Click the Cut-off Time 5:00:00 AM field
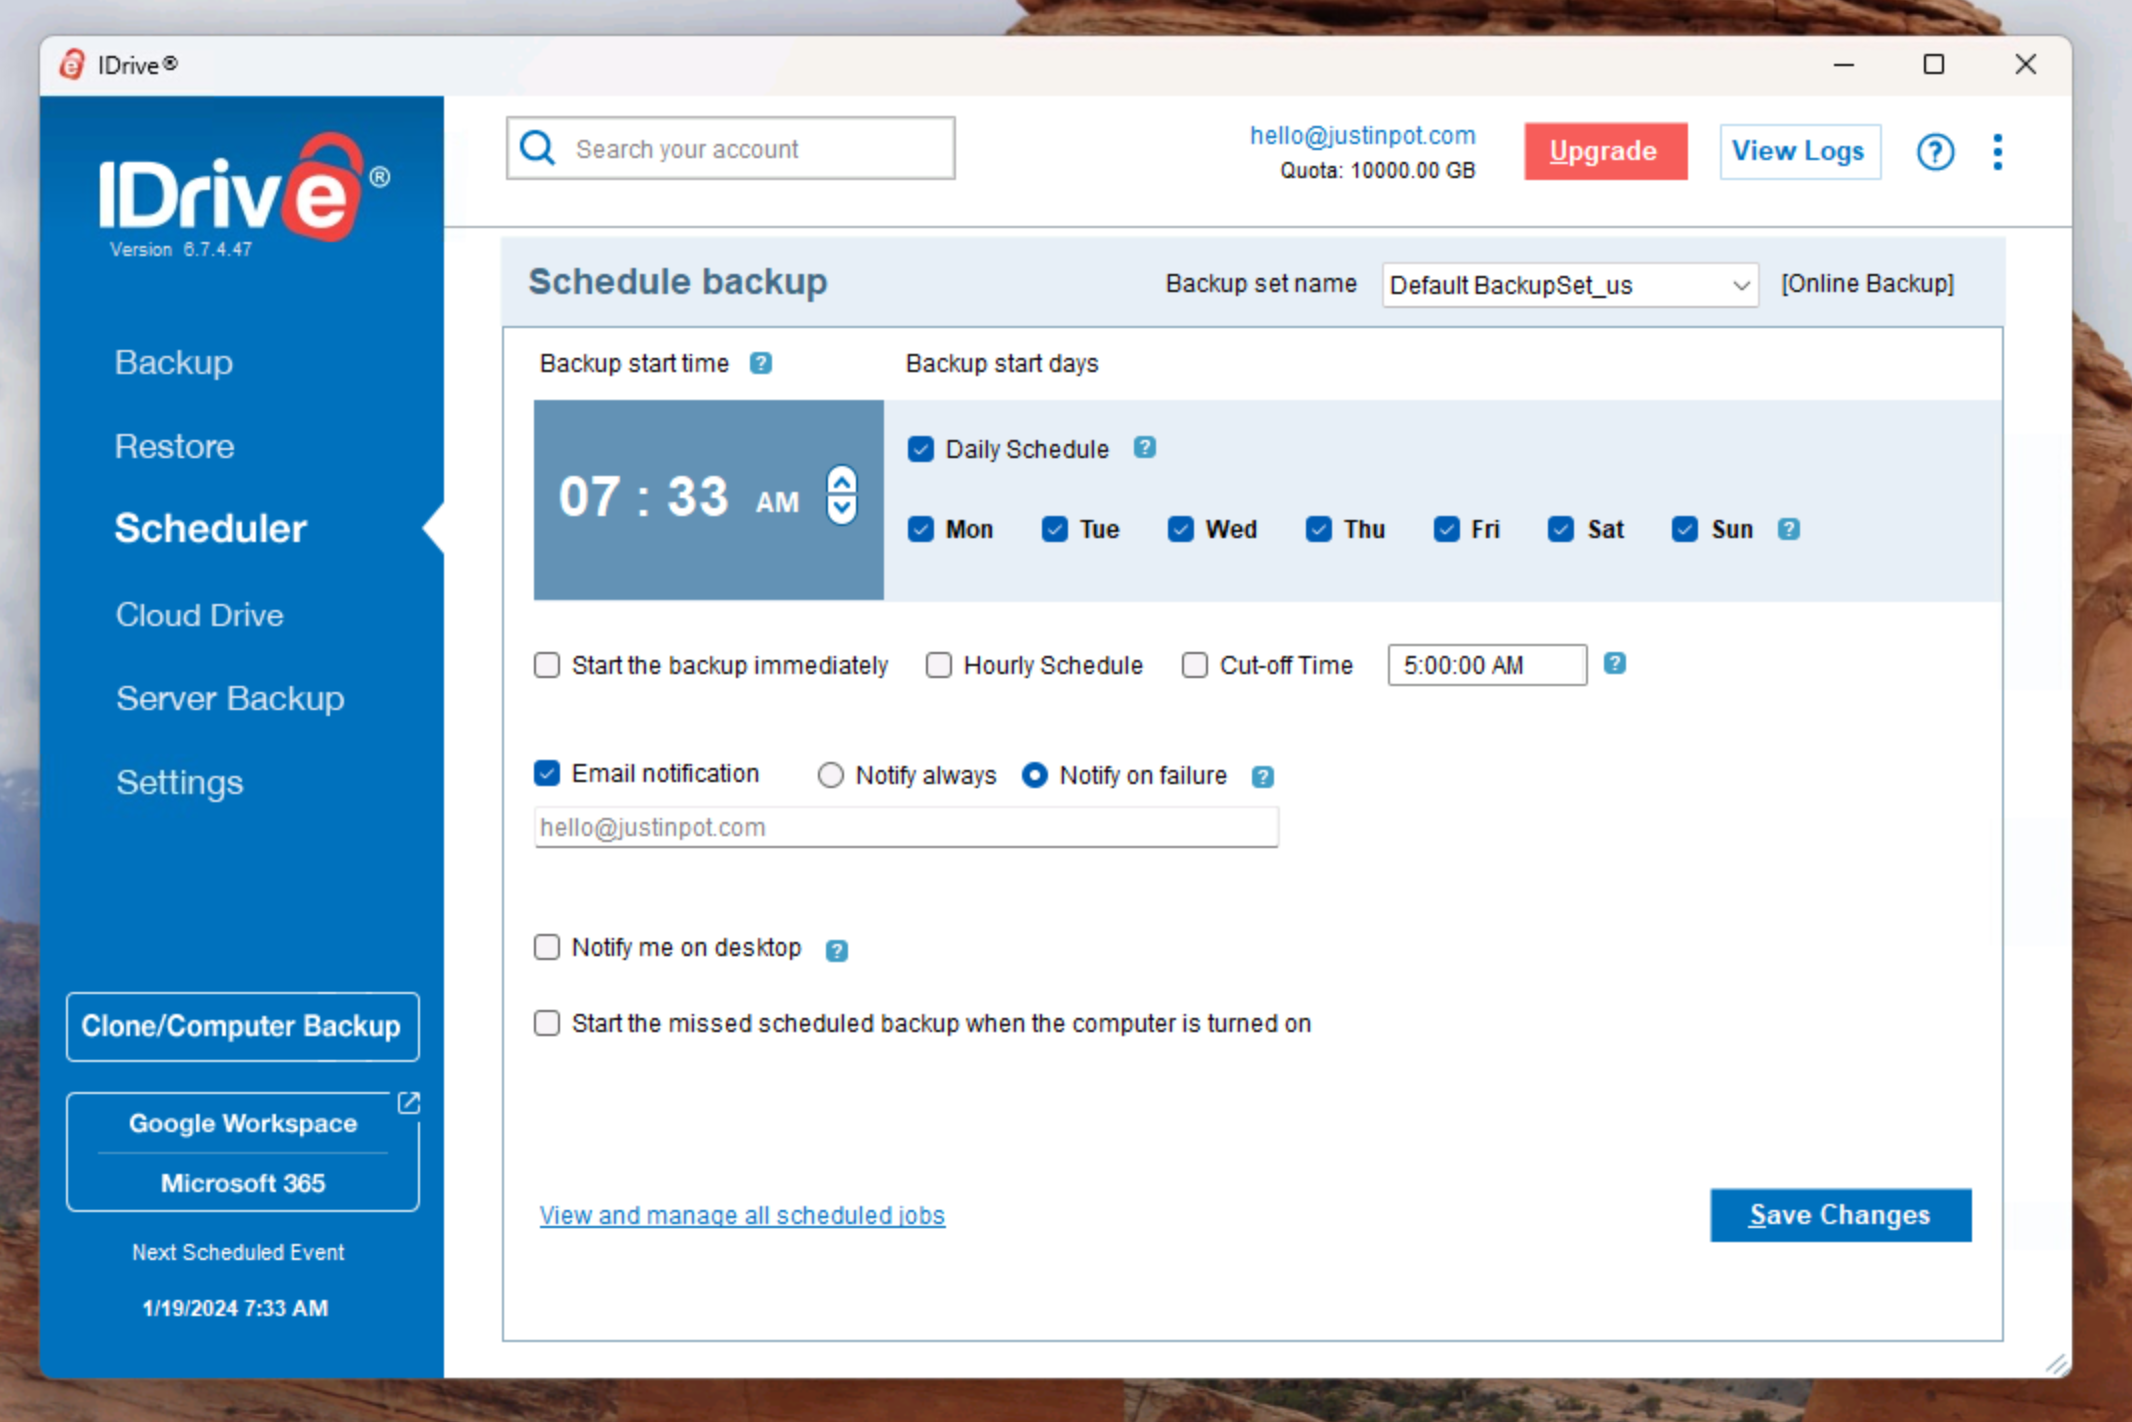 1487,665
